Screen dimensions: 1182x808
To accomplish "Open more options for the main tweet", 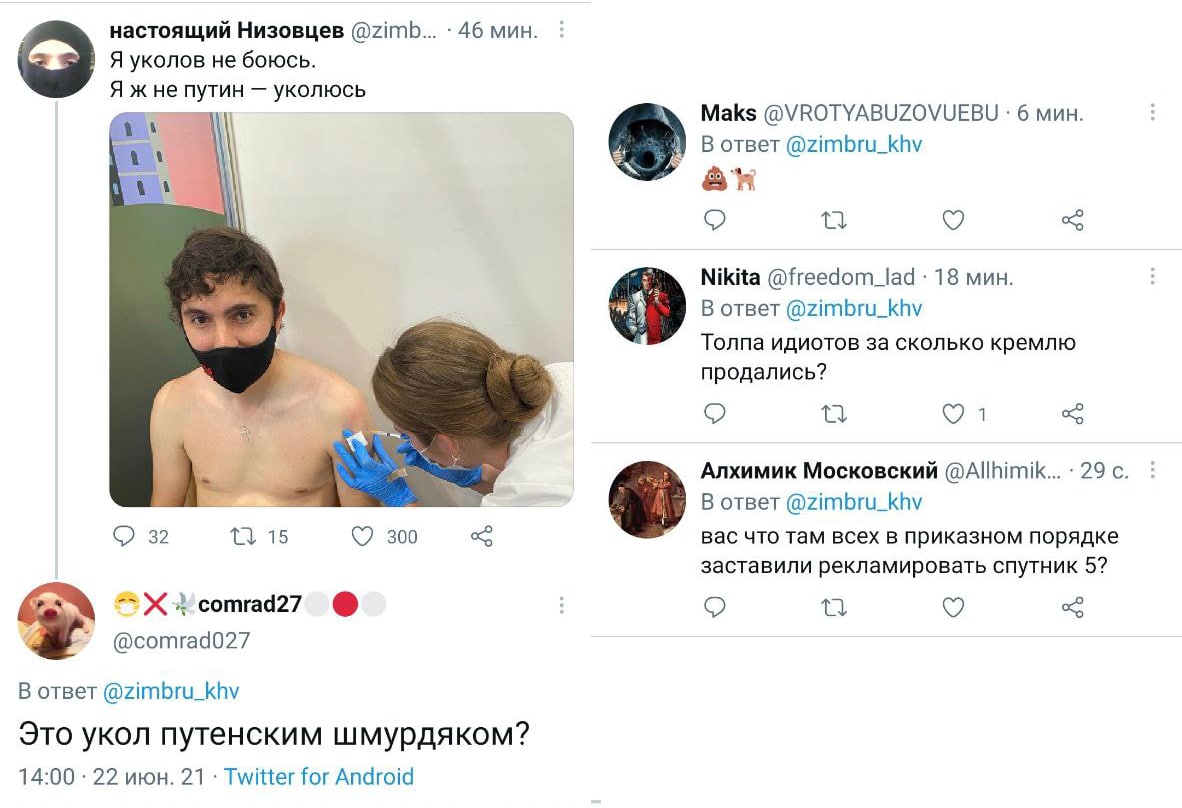I will point(562,29).
